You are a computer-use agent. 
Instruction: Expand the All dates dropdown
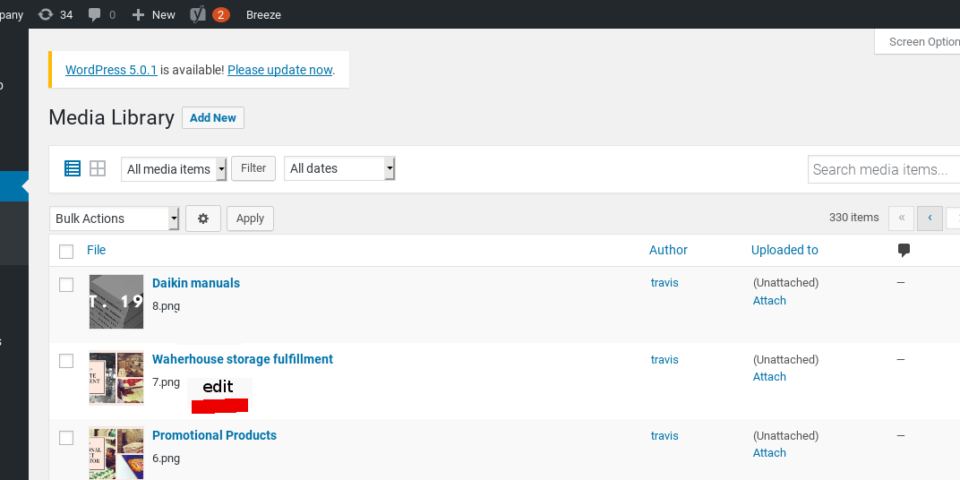tap(339, 169)
